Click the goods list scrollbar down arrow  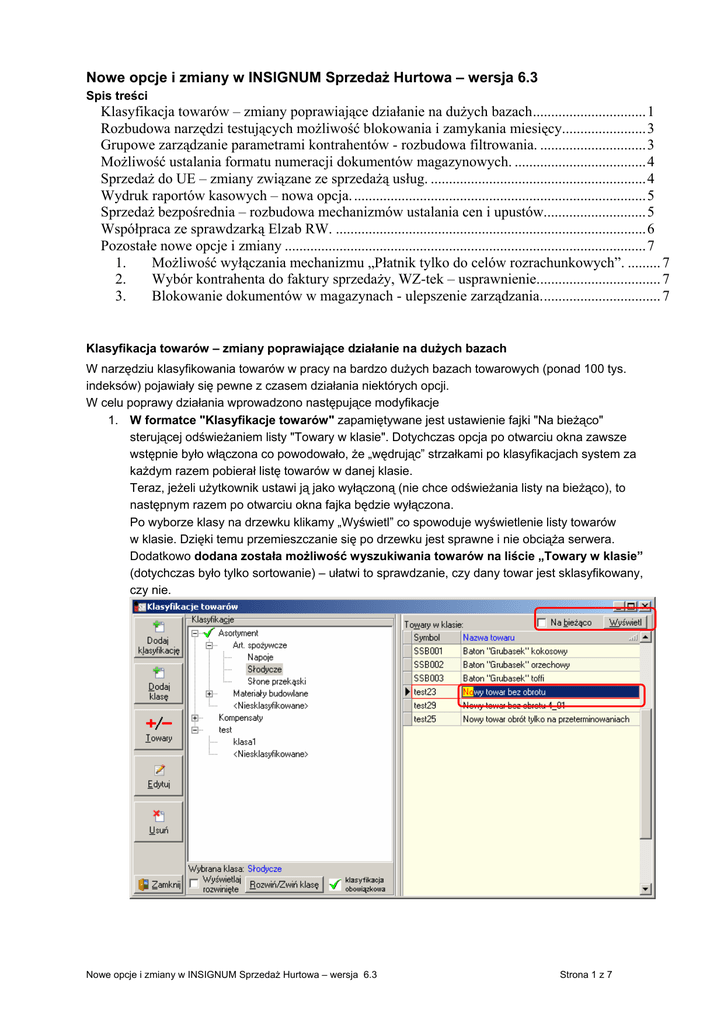pyautogui.click(x=646, y=889)
